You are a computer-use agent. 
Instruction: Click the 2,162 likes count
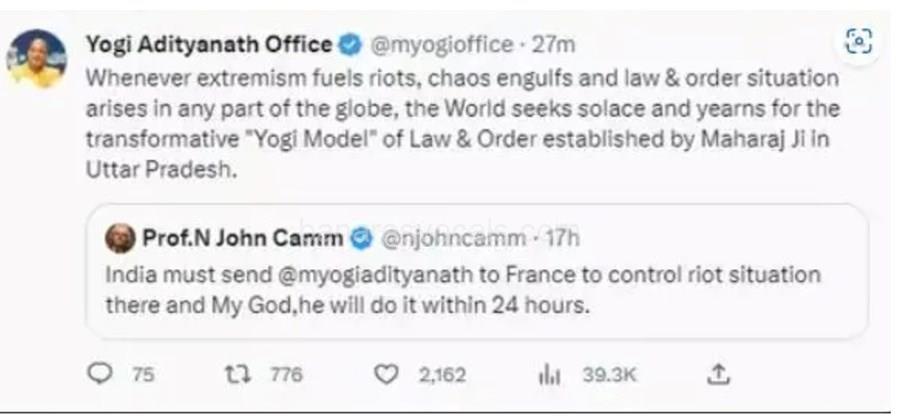[441, 375]
